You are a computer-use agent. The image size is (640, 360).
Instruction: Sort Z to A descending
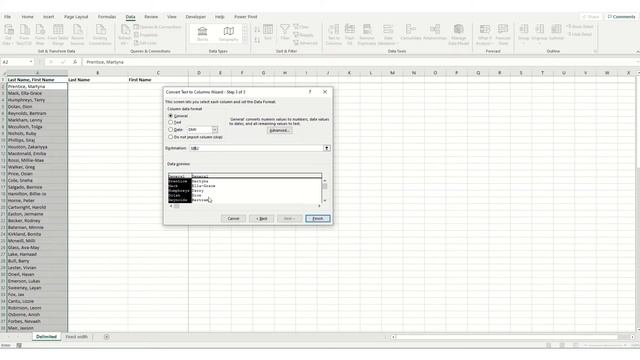pyautogui.click(x=257, y=40)
